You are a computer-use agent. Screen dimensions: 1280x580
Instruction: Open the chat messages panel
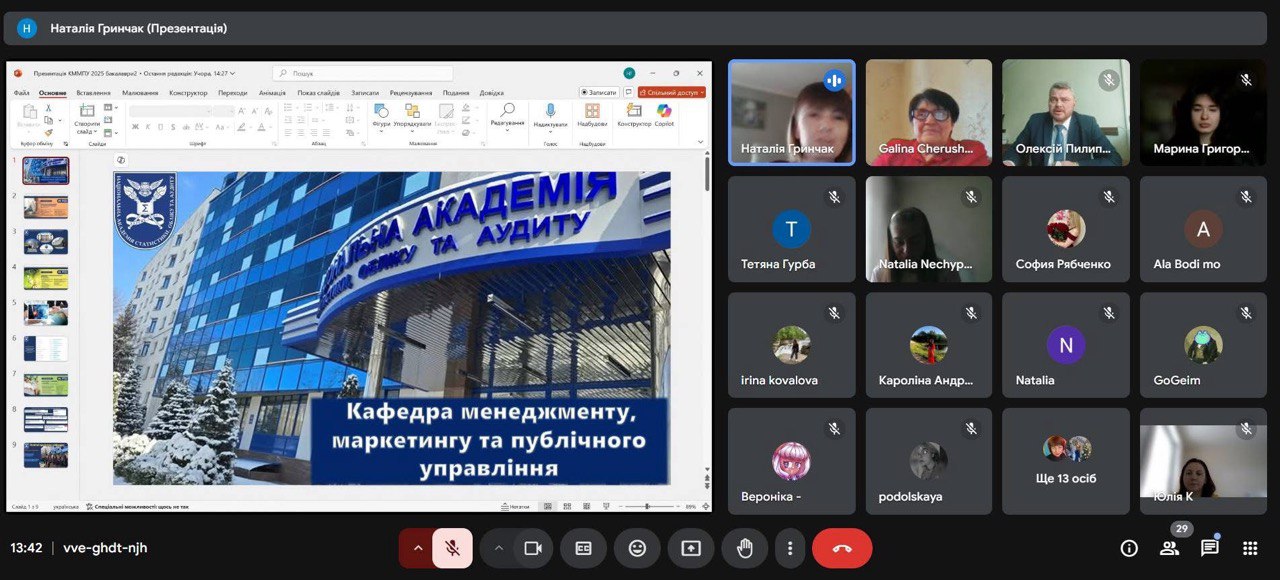[1210, 548]
